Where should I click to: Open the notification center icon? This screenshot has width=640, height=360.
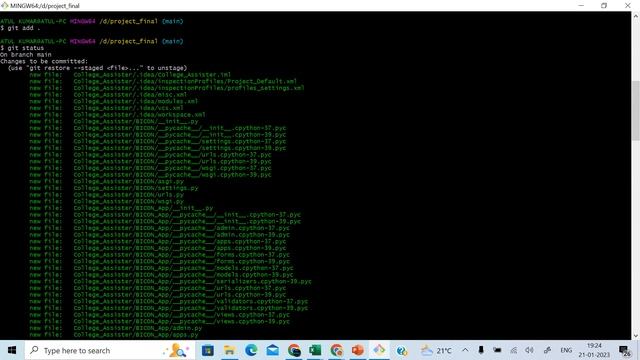pos(624,350)
